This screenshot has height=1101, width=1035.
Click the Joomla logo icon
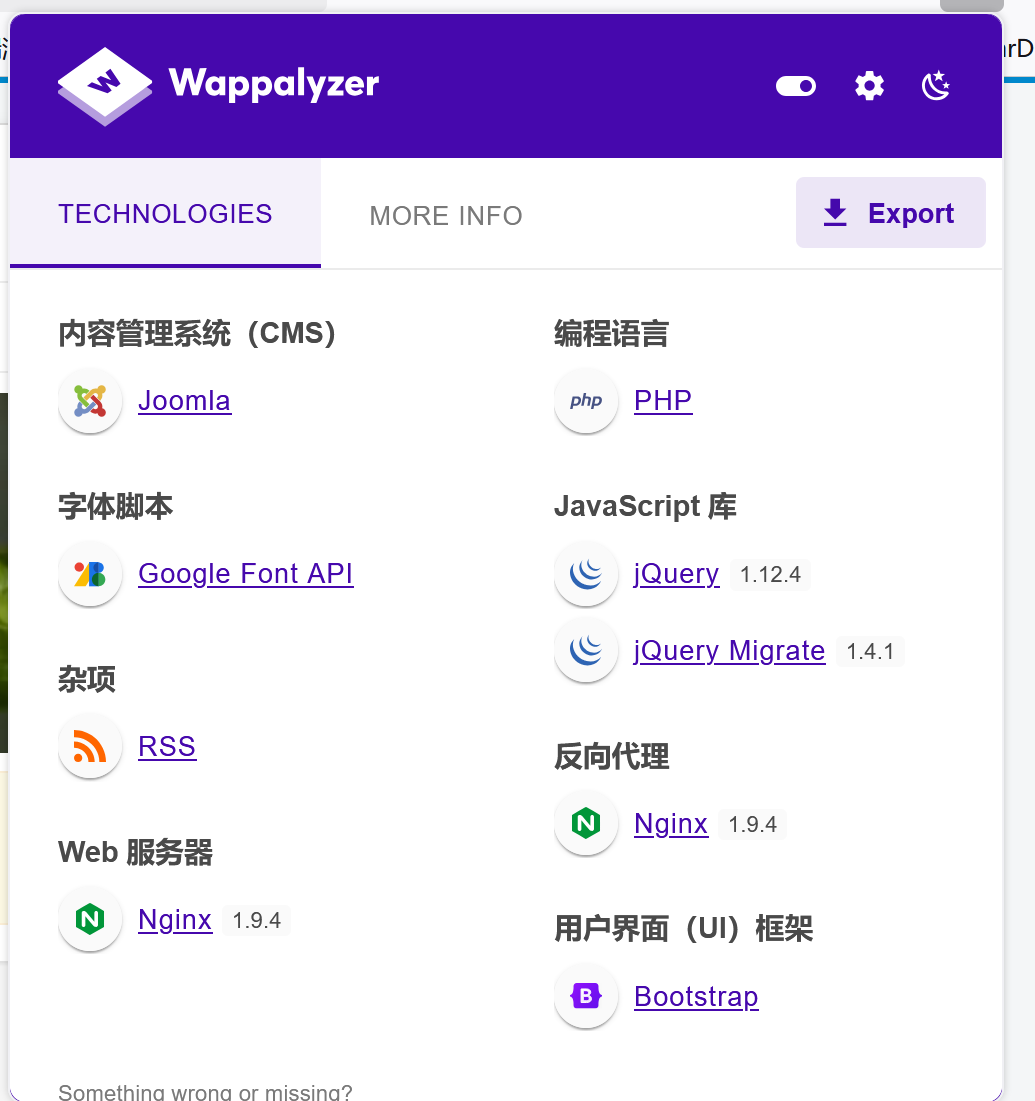(90, 401)
